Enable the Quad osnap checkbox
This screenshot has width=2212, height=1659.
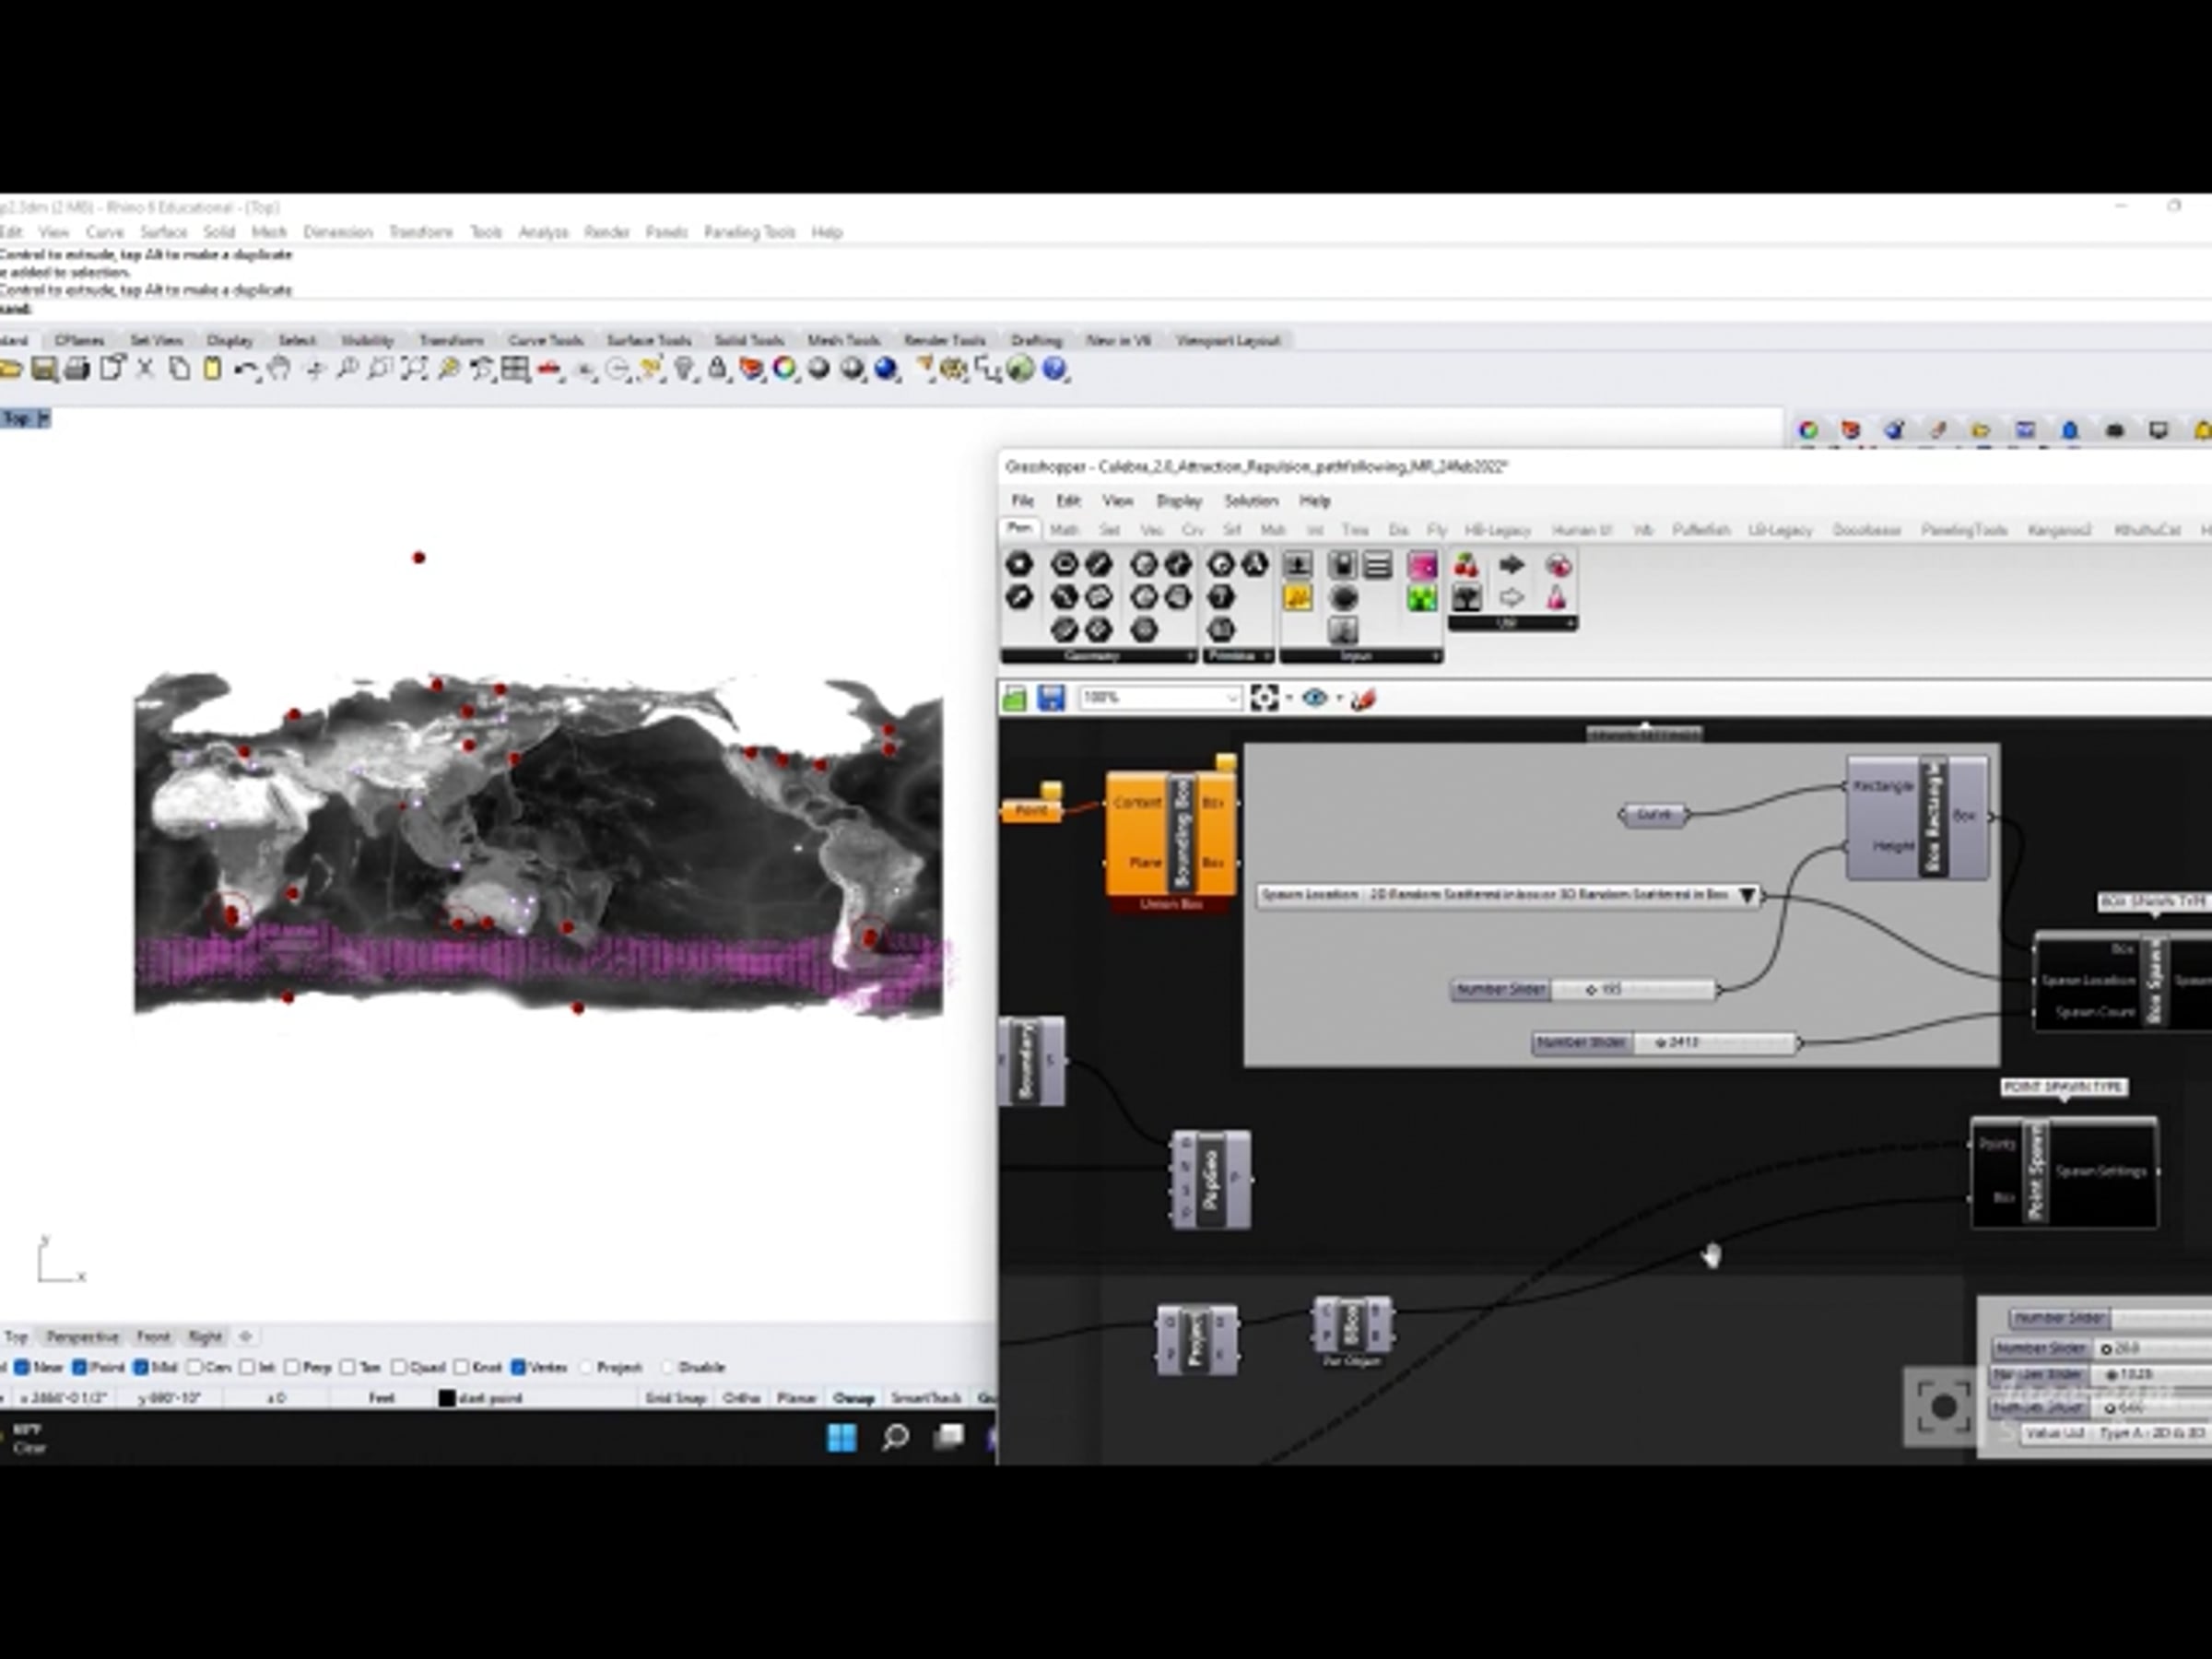pyautogui.click(x=399, y=1367)
